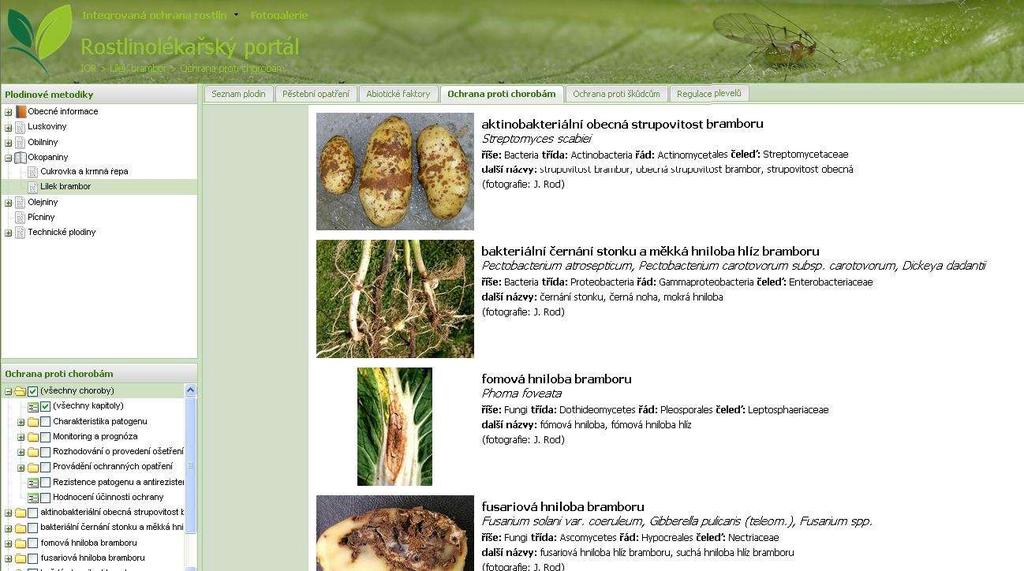Select Pícniny in the crop tree
The width and height of the screenshot is (1024, 571).
pyautogui.click(x=41, y=218)
